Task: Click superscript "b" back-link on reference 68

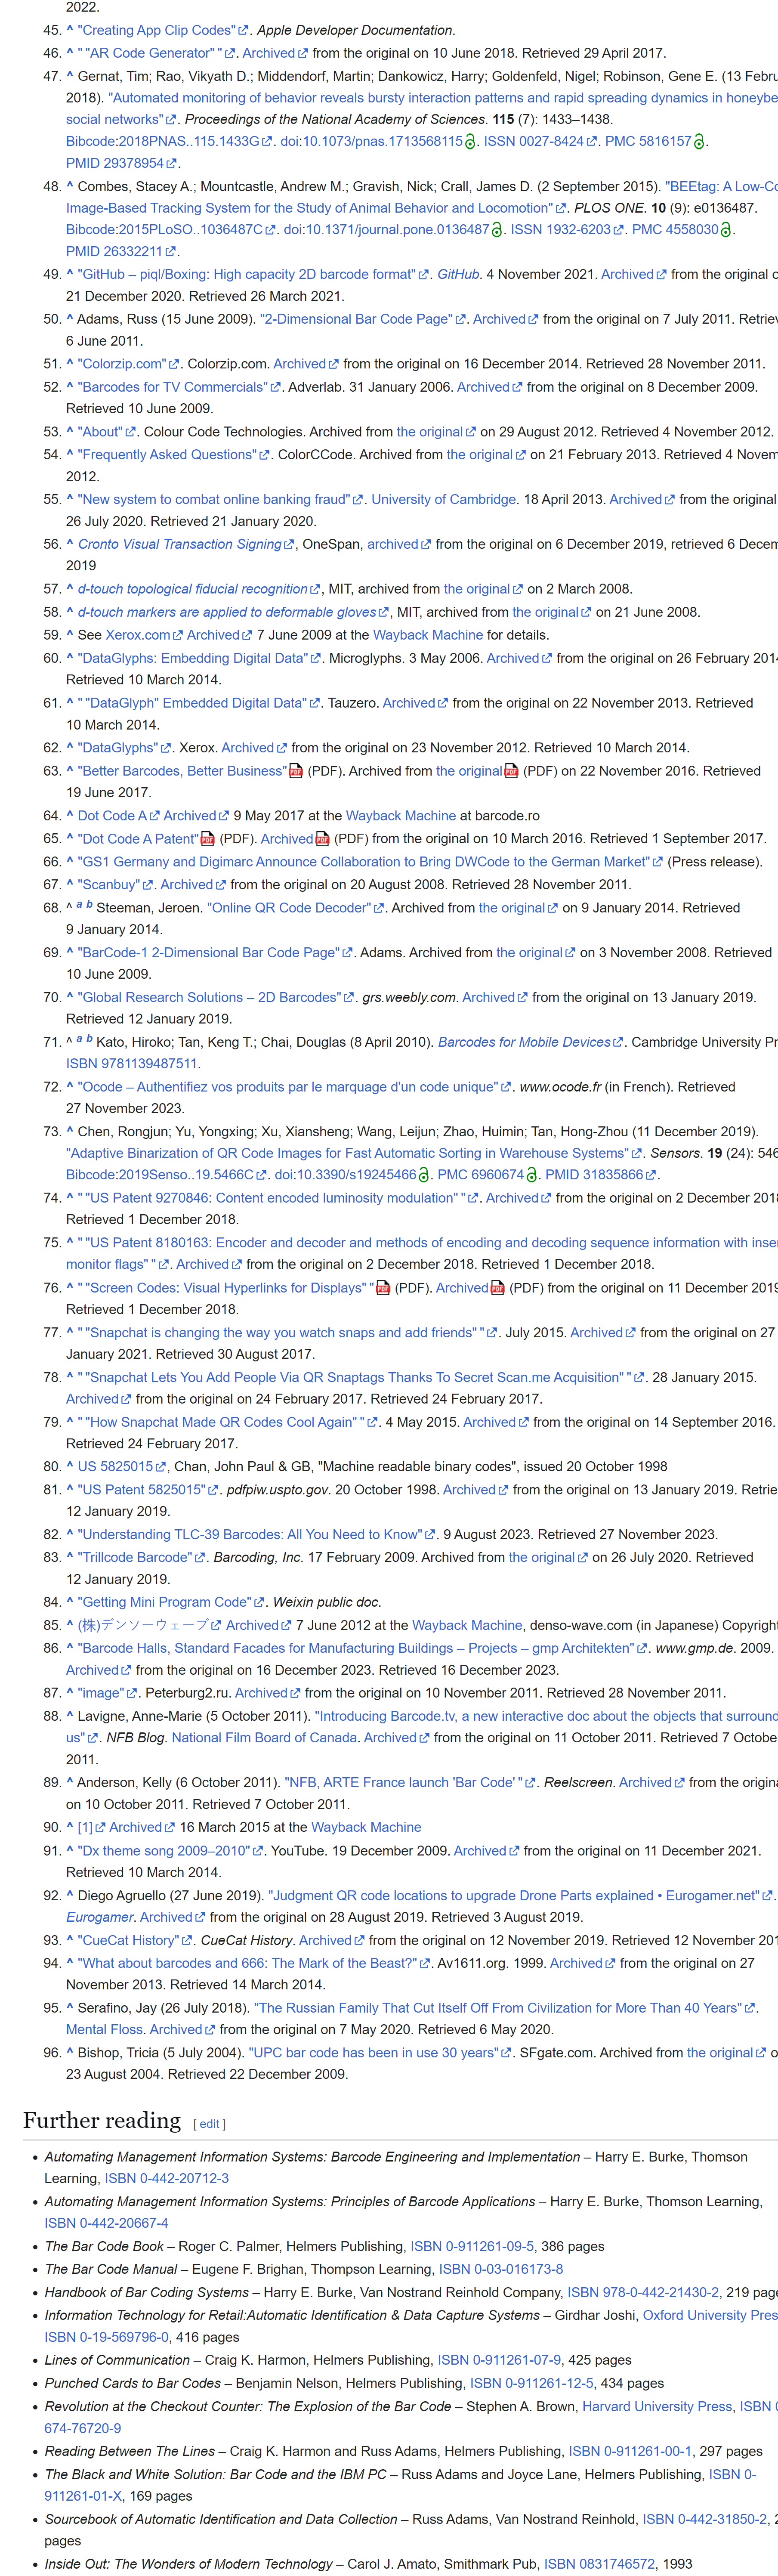Action: point(89,905)
